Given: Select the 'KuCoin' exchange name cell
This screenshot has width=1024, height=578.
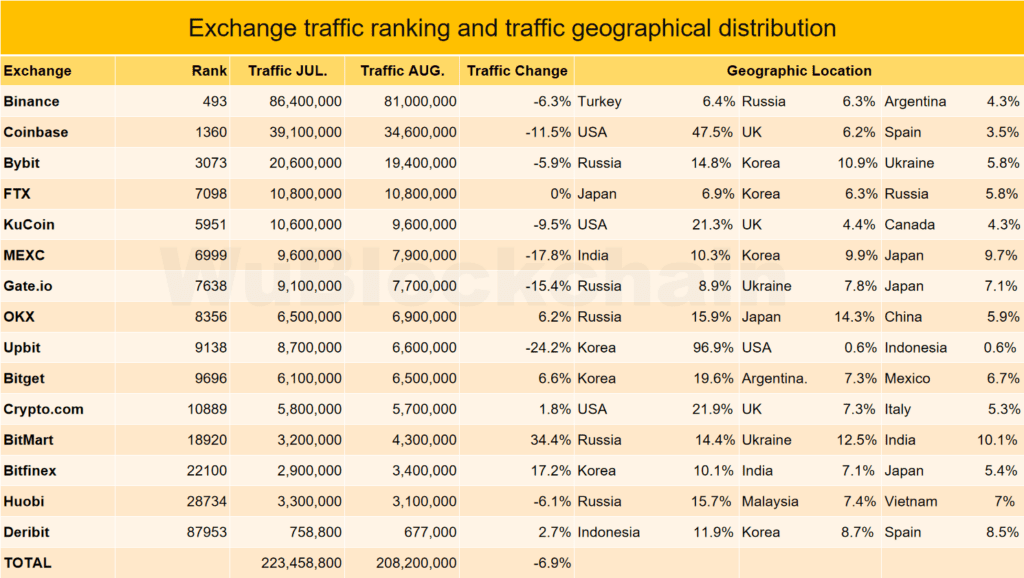Looking at the screenshot, I should tap(29, 224).
